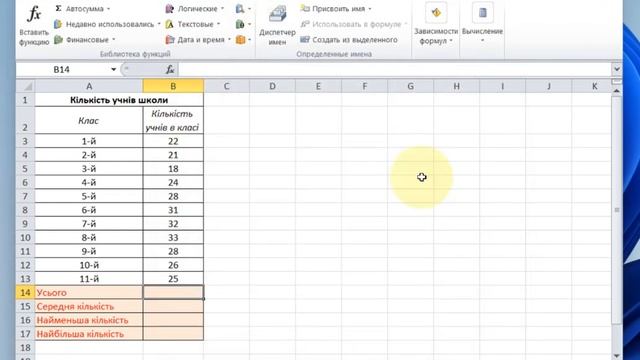
Task: Click the Присвоить имя button
Action: (x=333, y=9)
